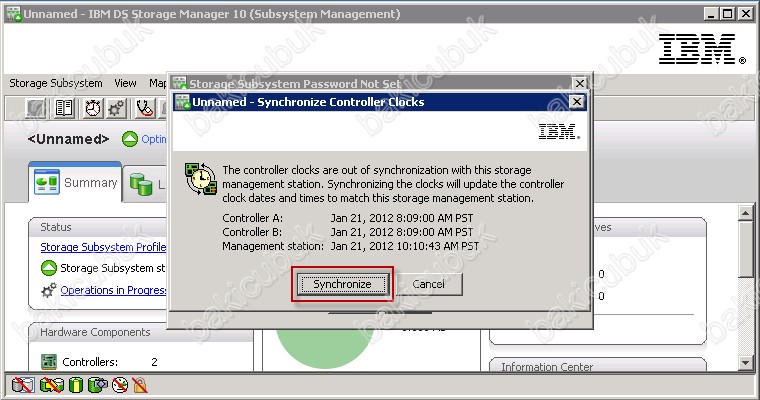This screenshot has height=400, width=760.
Task: Click the scroll down arrow of vertical scrollbar
Action: coord(745,362)
